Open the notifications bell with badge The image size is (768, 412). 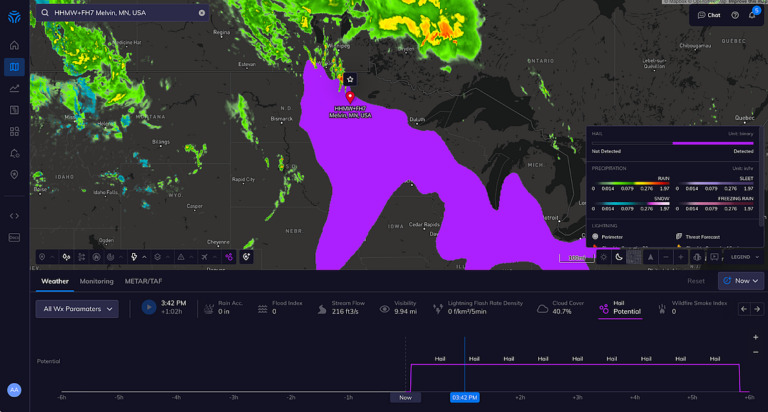(752, 15)
